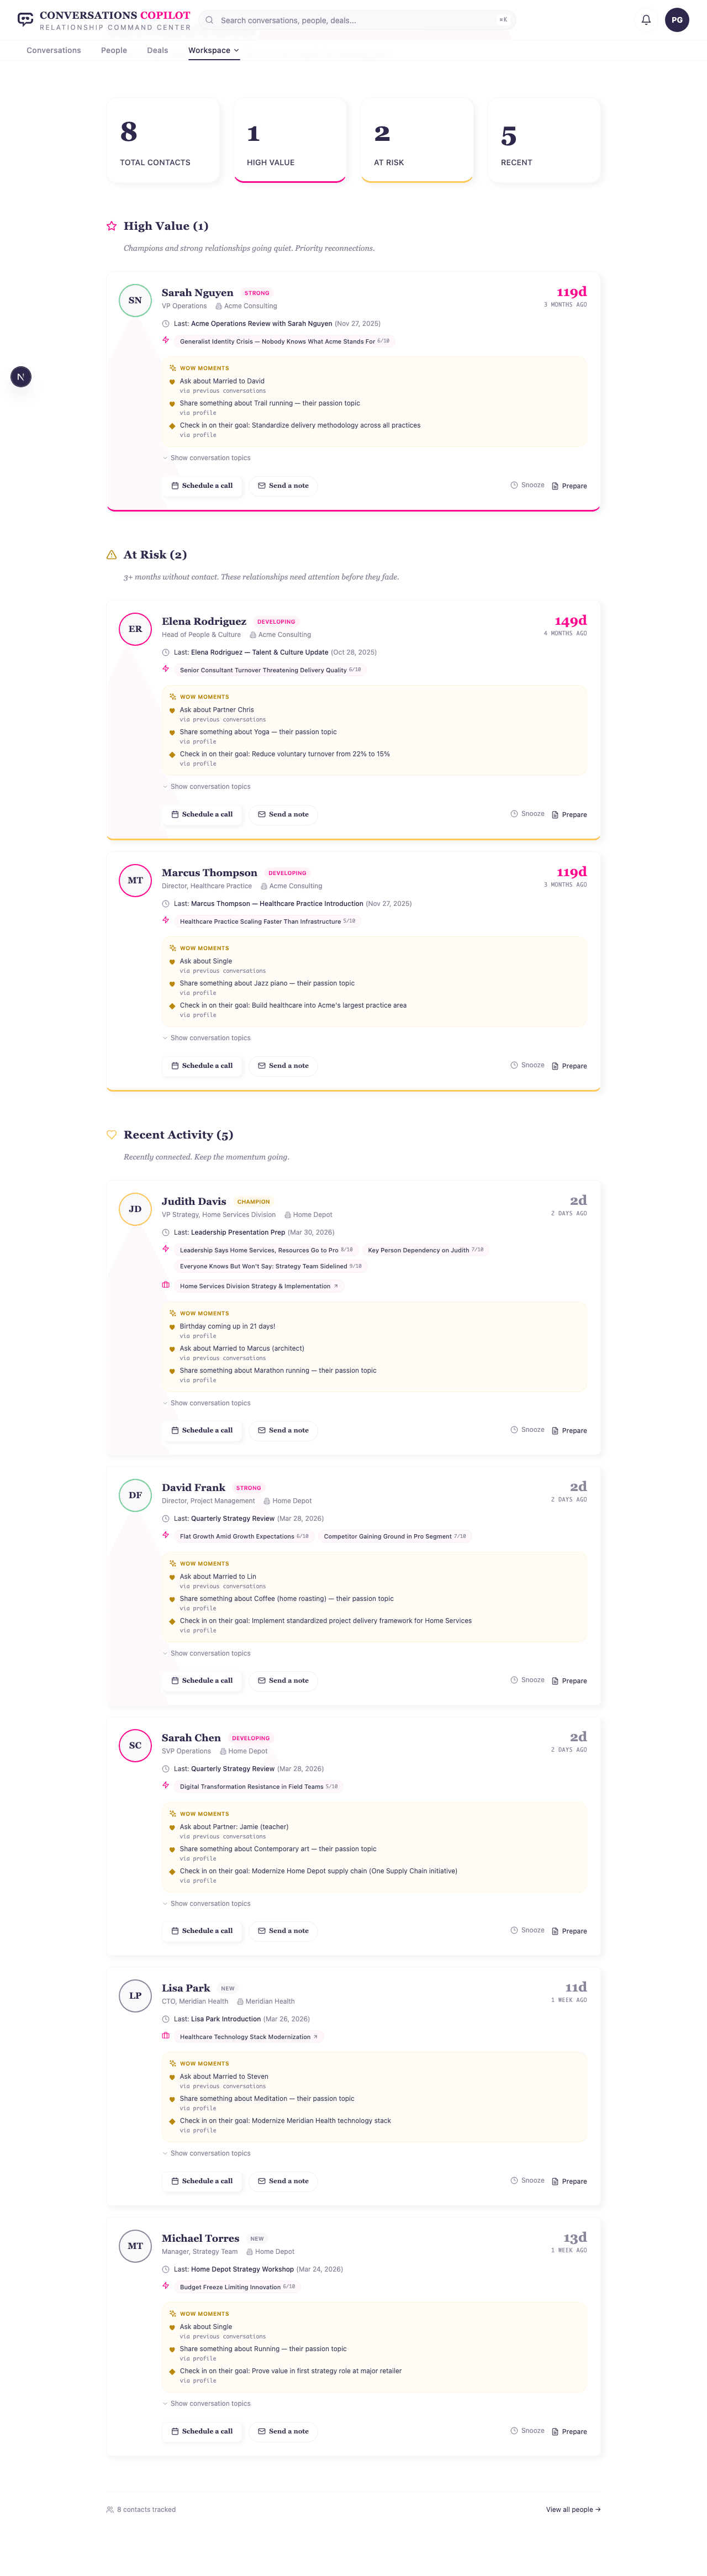Select the At Risk summary card
Image resolution: width=707 pixels, height=2576 pixels.
click(x=416, y=140)
